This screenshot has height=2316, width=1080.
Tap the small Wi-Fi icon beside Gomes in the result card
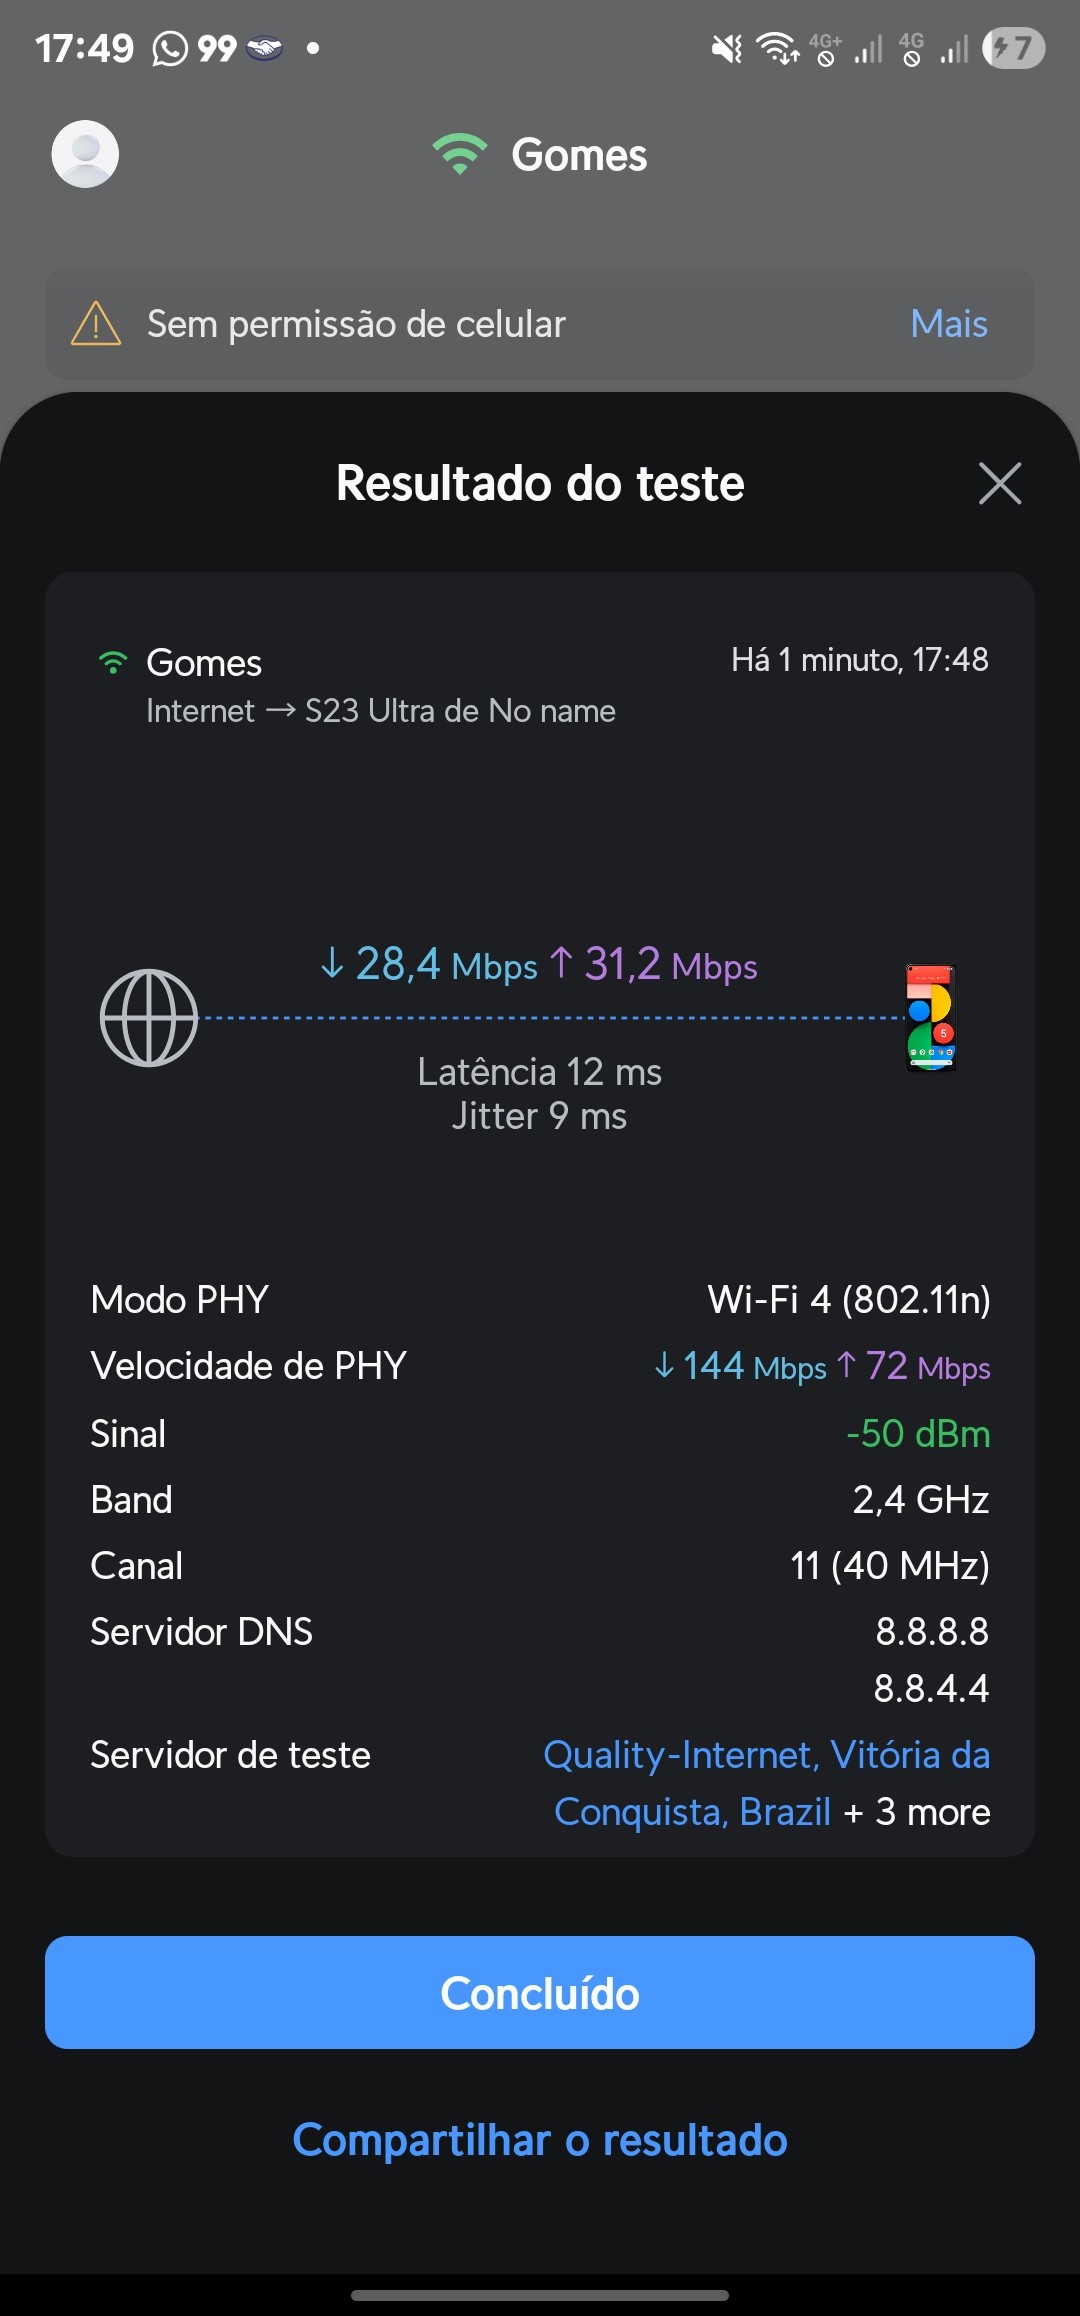113,663
